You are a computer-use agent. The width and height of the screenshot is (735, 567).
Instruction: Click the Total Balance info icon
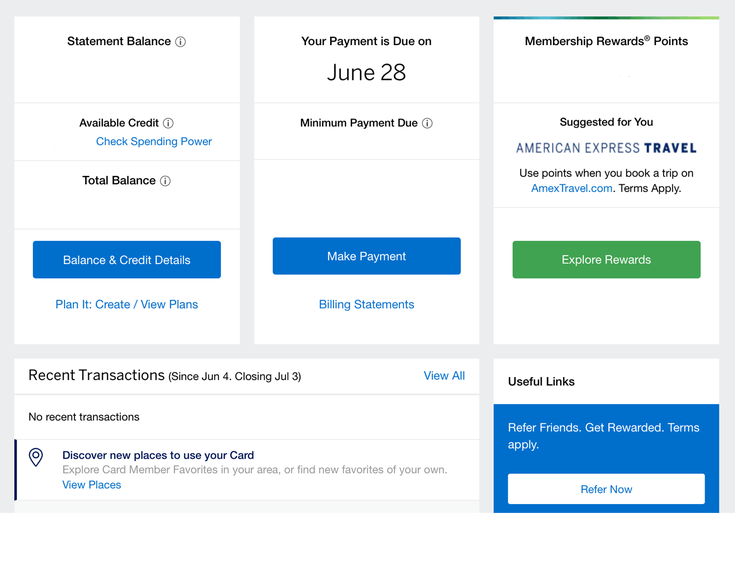coord(165,181)
